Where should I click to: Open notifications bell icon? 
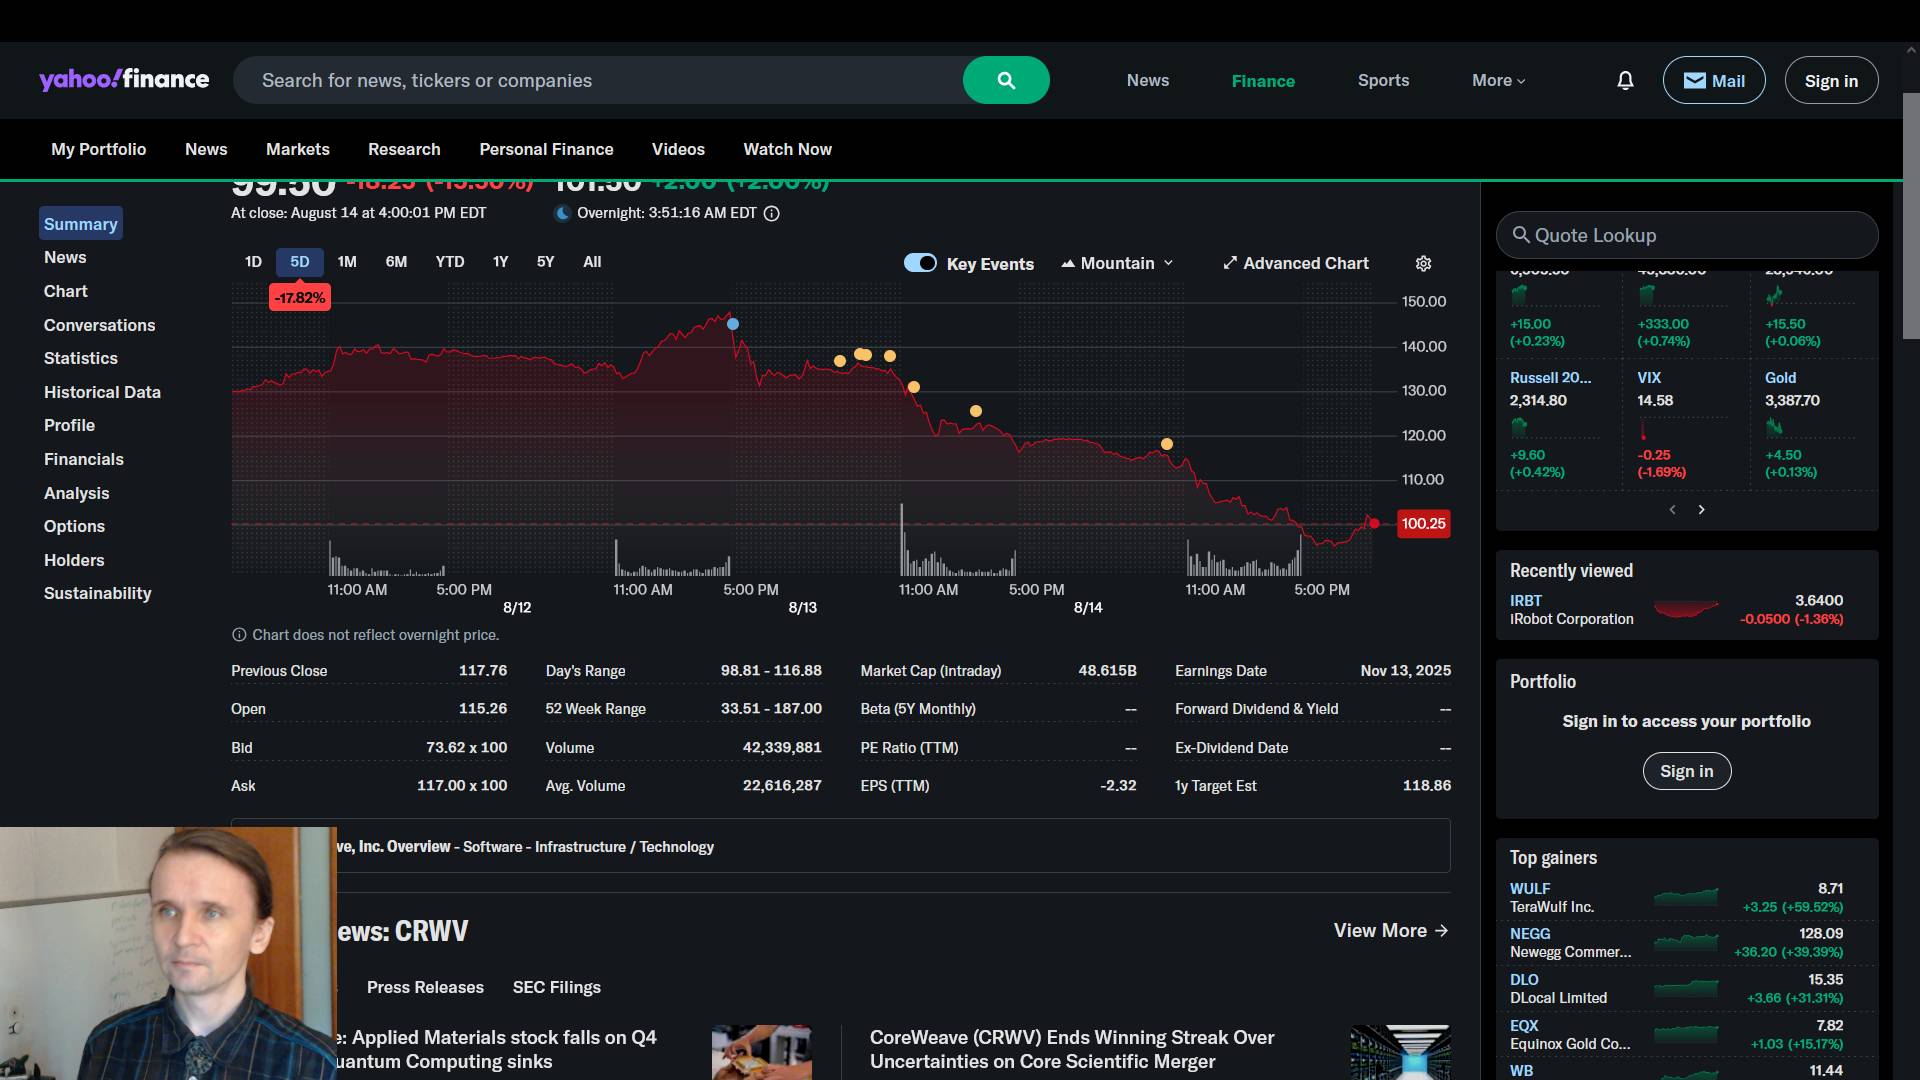coord(1625,80)
